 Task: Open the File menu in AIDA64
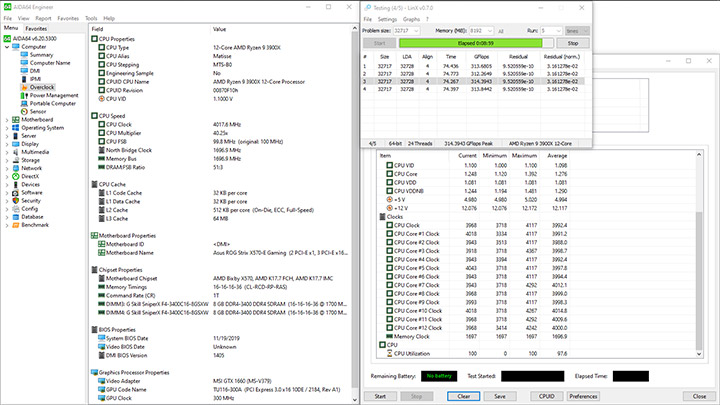8,18
